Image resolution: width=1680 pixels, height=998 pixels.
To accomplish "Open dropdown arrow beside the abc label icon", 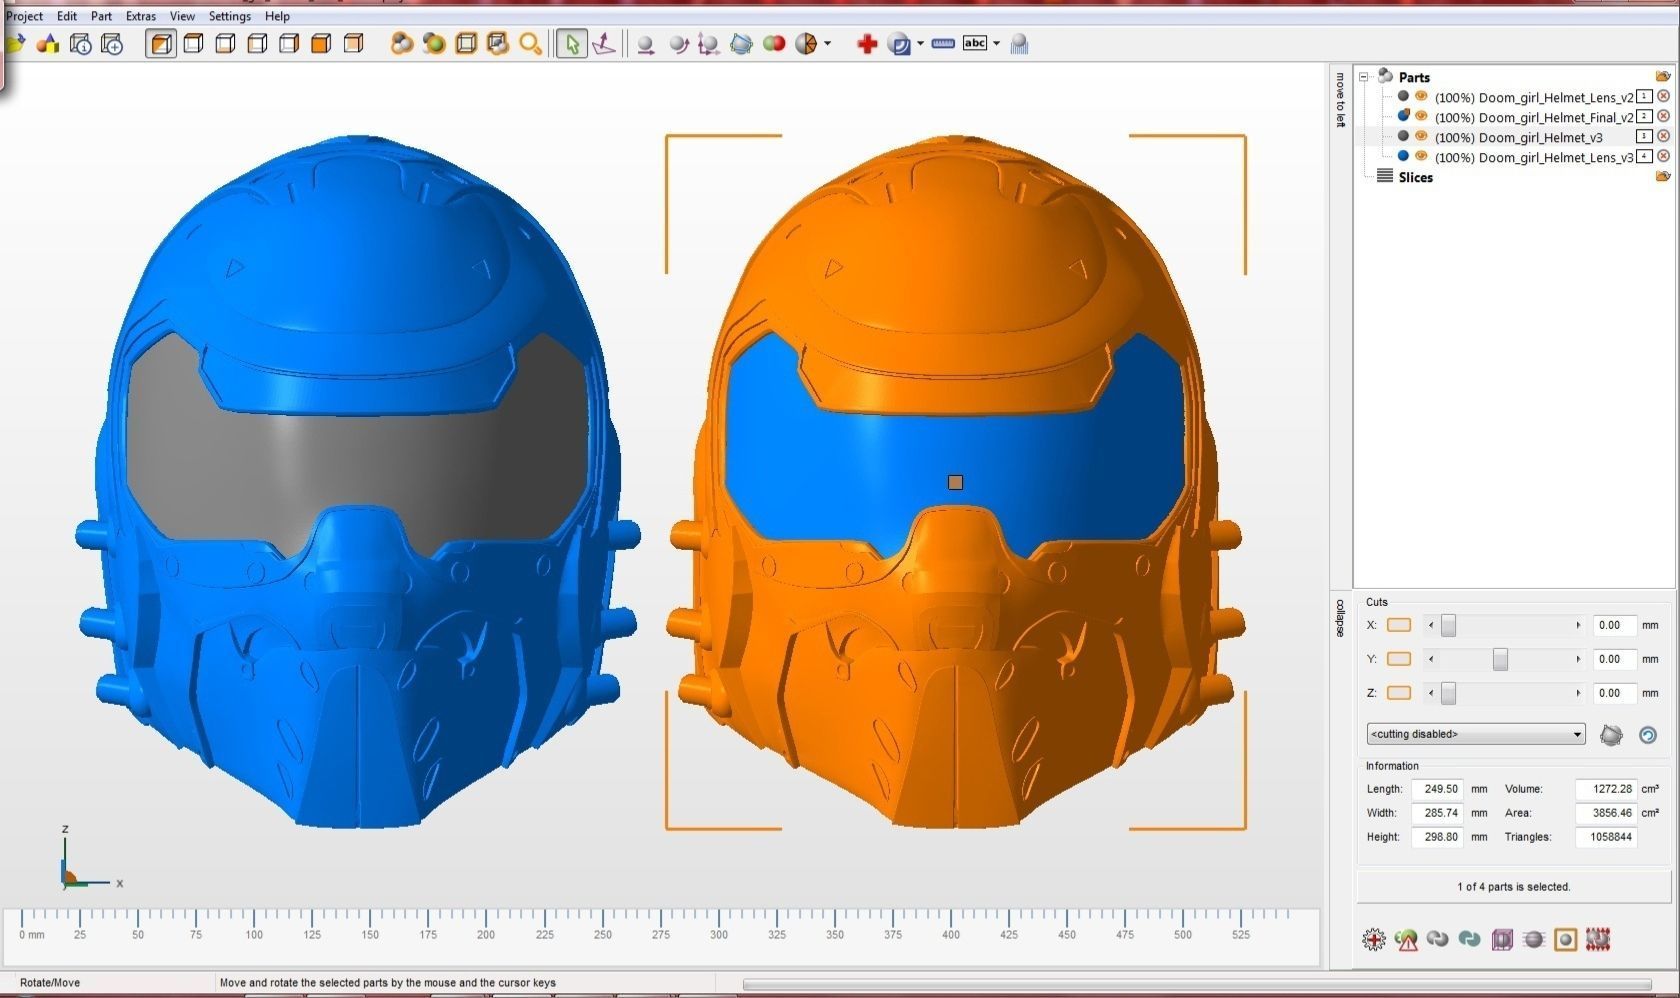I will (997, 44).
